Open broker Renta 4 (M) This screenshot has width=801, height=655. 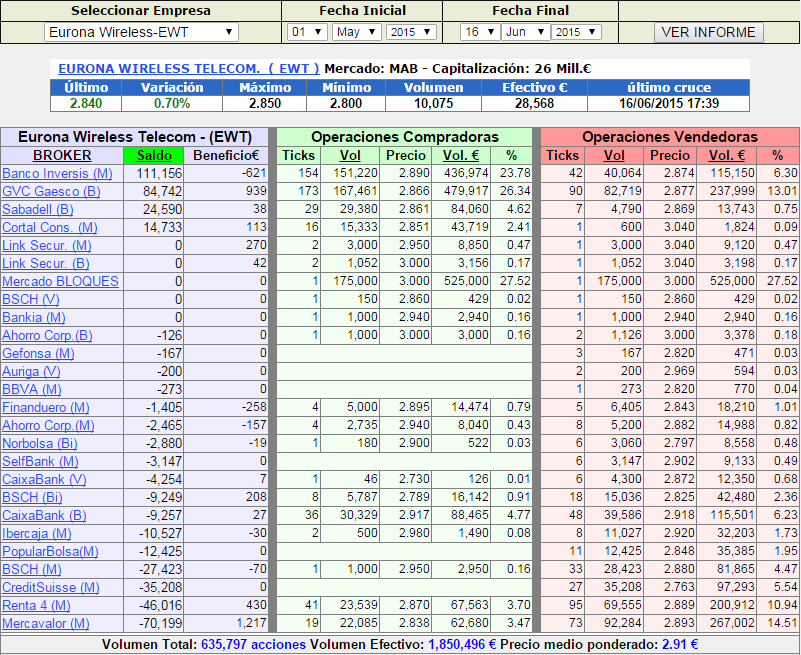click(36, 605)
